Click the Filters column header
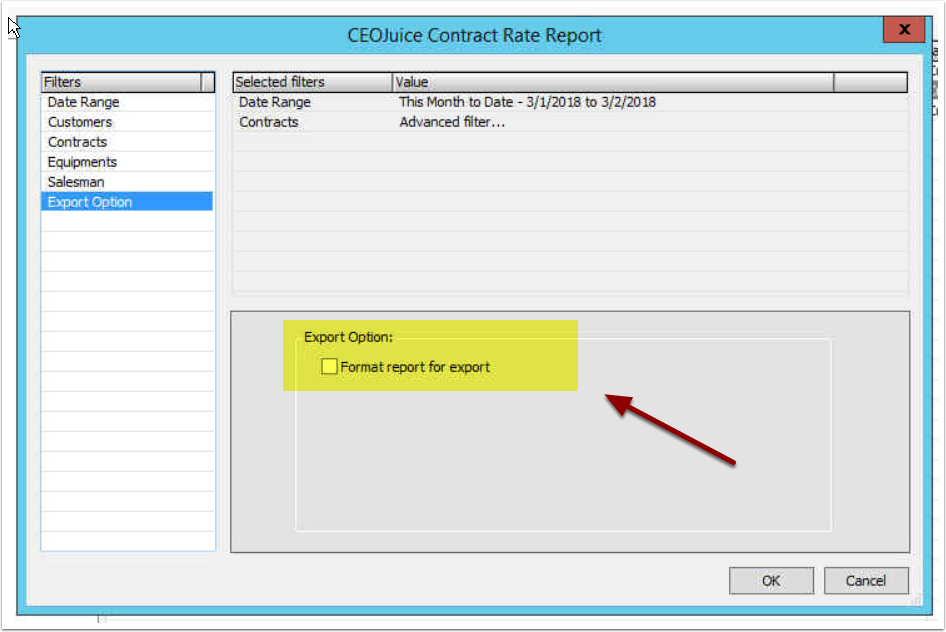 pyautogui.click(x=121, y=82)
